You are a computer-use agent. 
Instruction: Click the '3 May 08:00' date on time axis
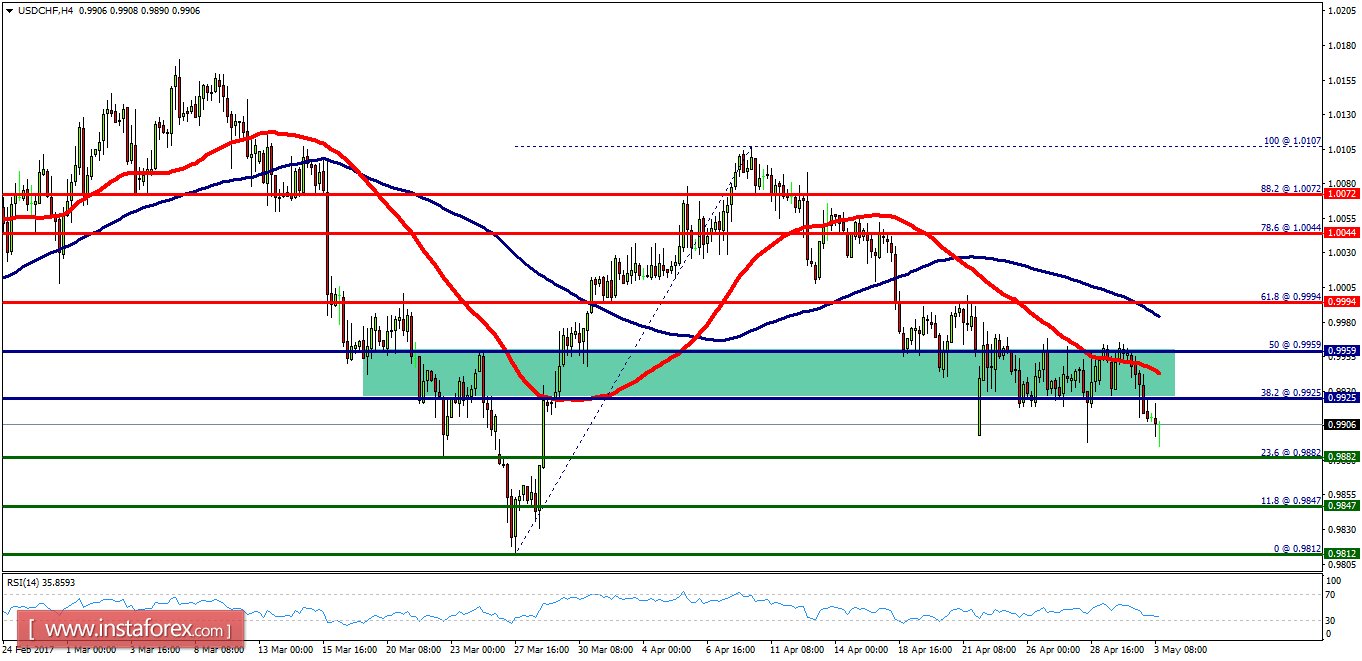(x=1181, y=649)
